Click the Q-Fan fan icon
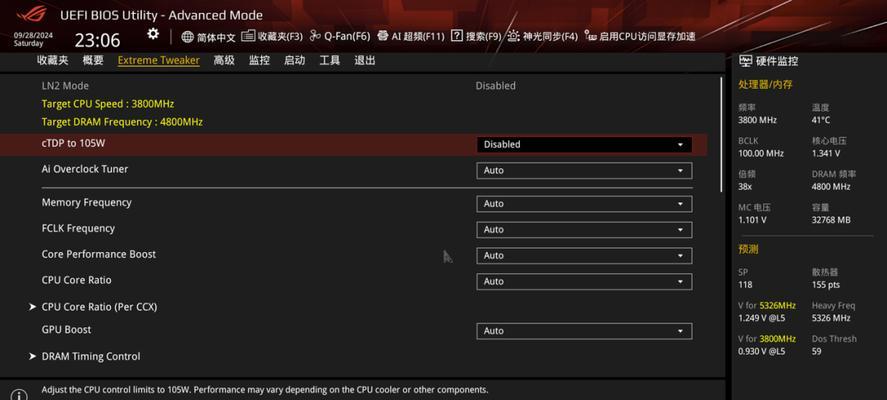The height and width of the screenshot is (400, 887). coord(315,36)
